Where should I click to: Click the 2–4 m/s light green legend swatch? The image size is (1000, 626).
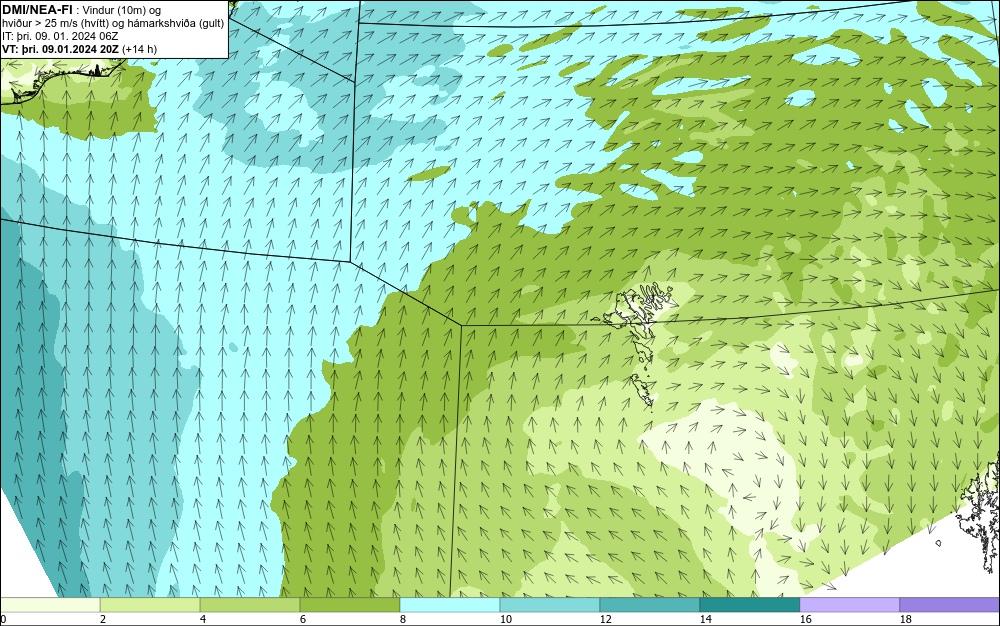150,604
